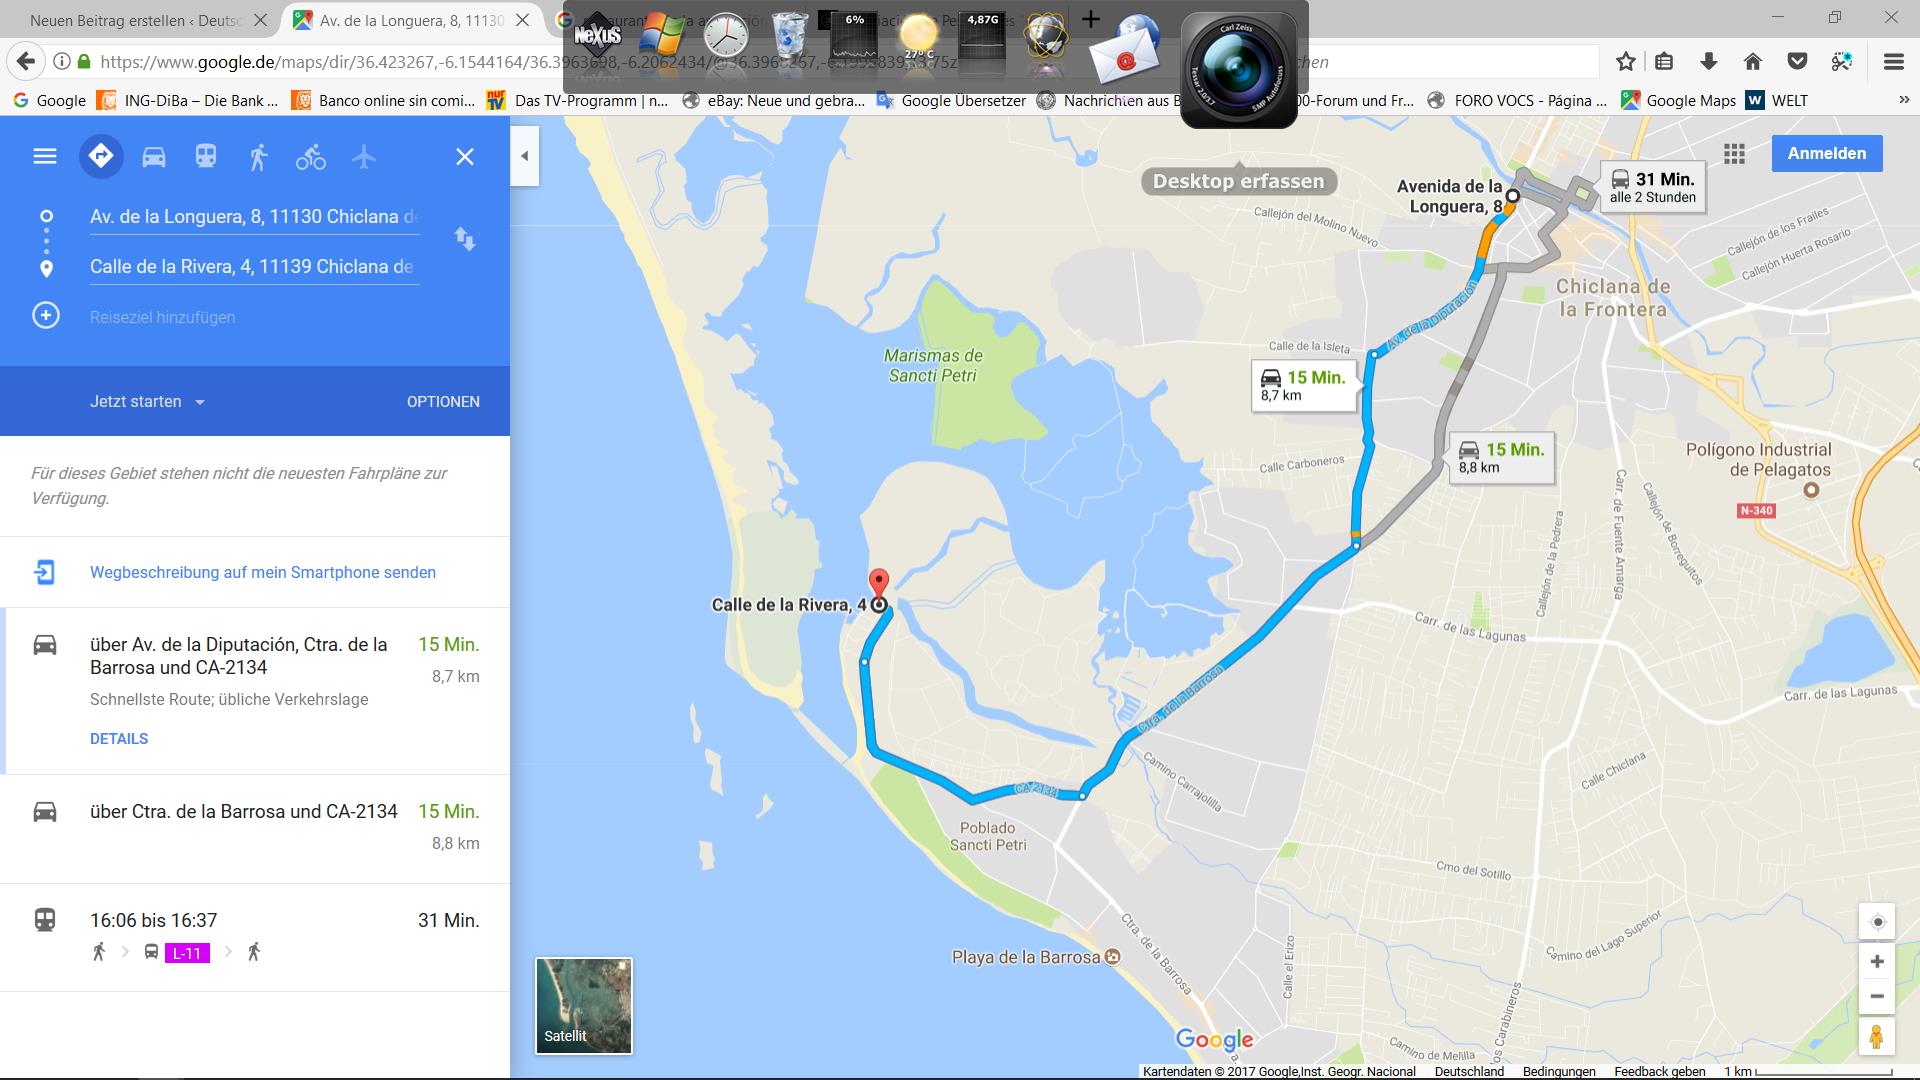
Task: Open the Google apps grid icon
Action: [1734, 154]
